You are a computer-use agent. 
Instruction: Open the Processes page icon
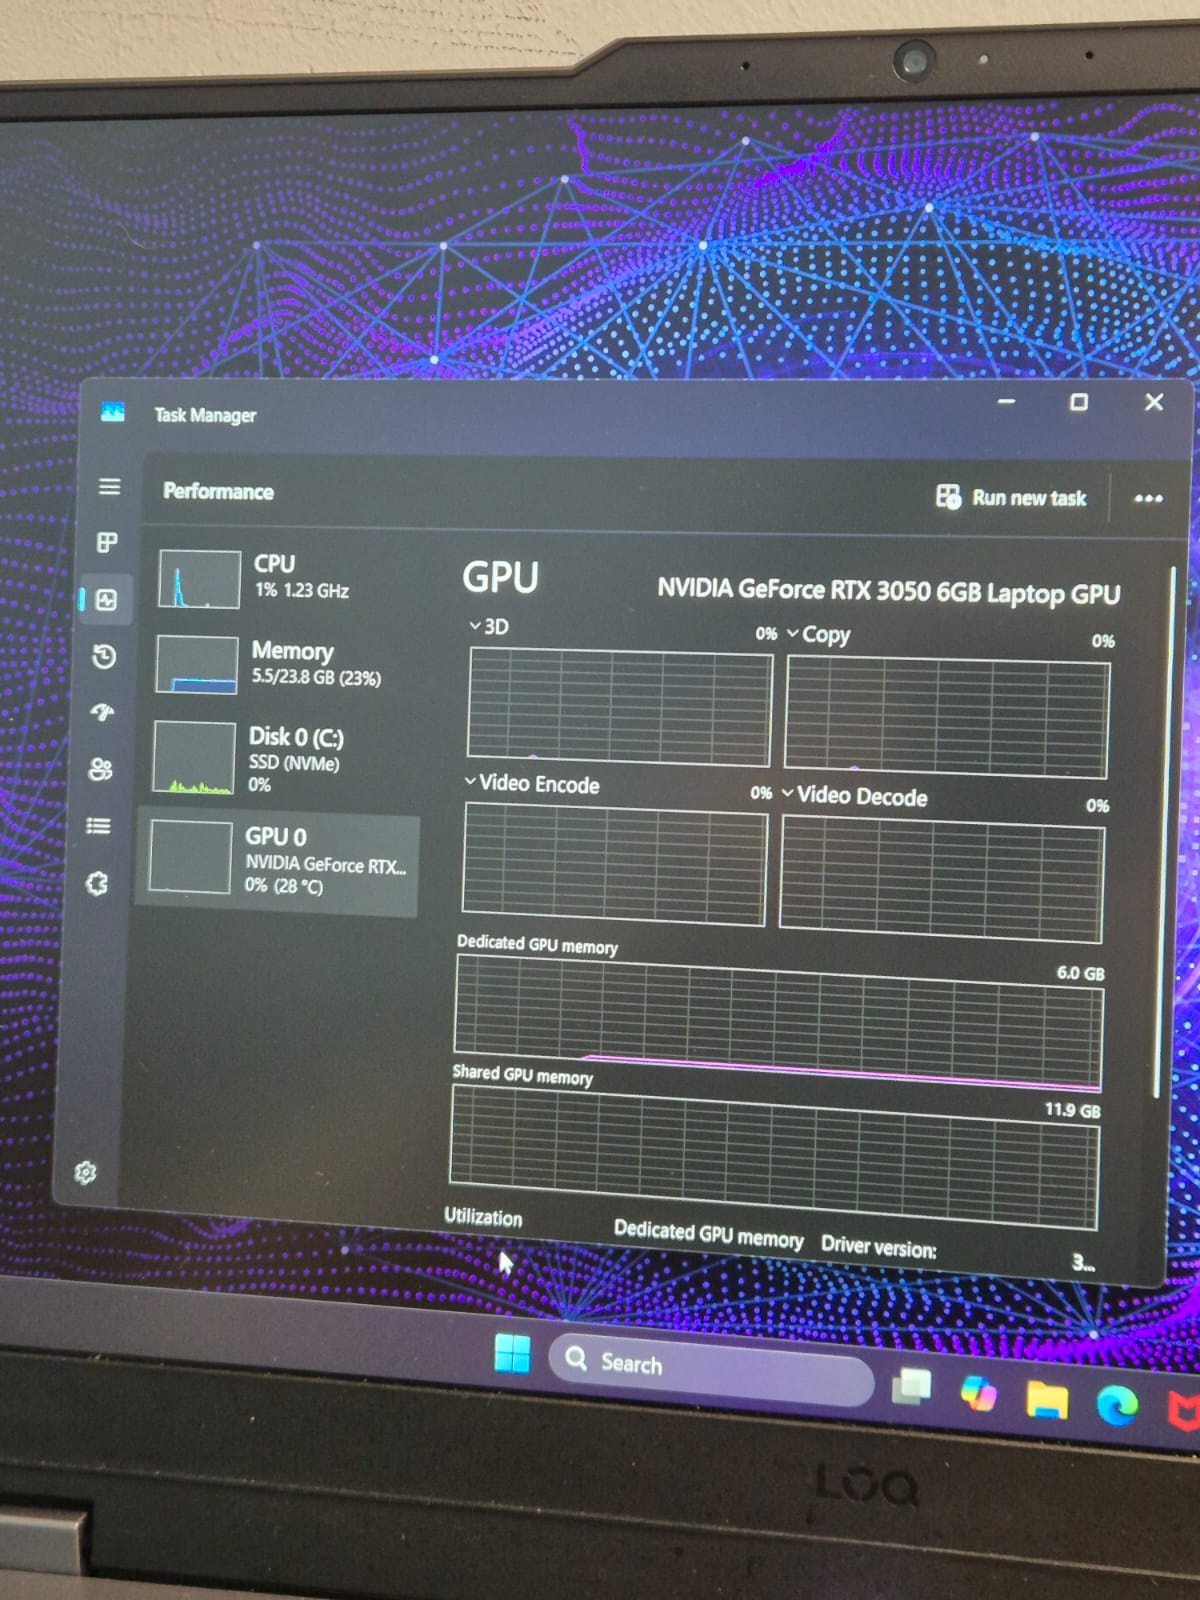[x=107, y=542]
